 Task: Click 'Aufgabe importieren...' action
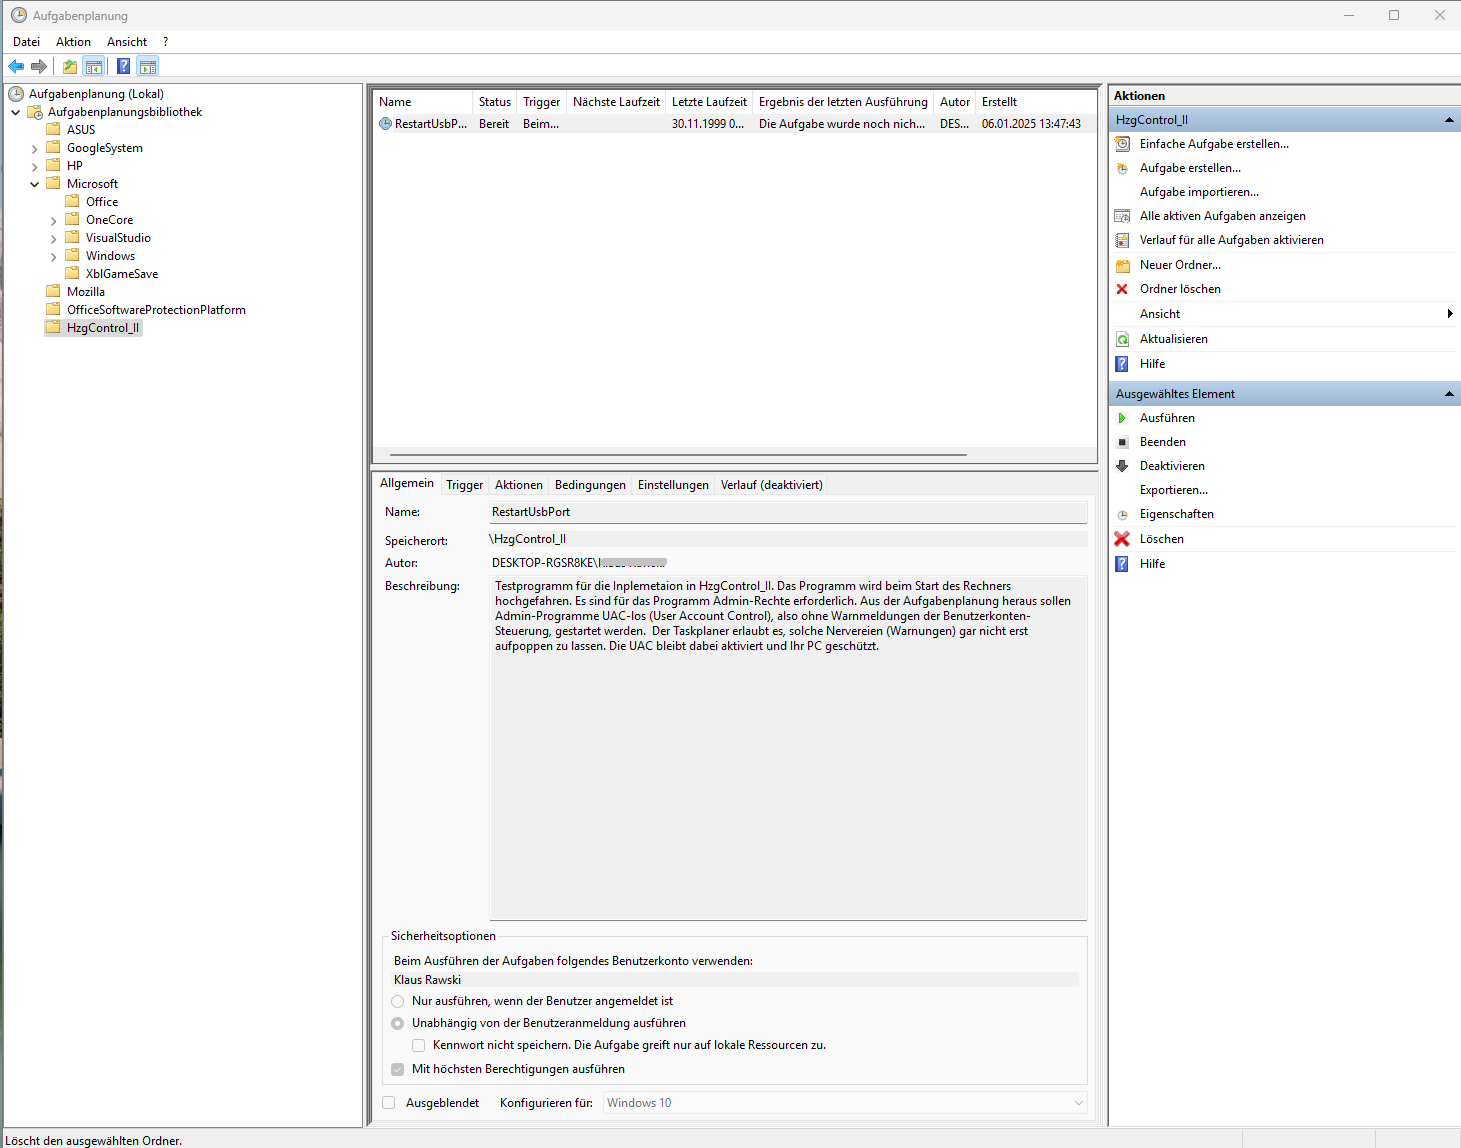1199,192
